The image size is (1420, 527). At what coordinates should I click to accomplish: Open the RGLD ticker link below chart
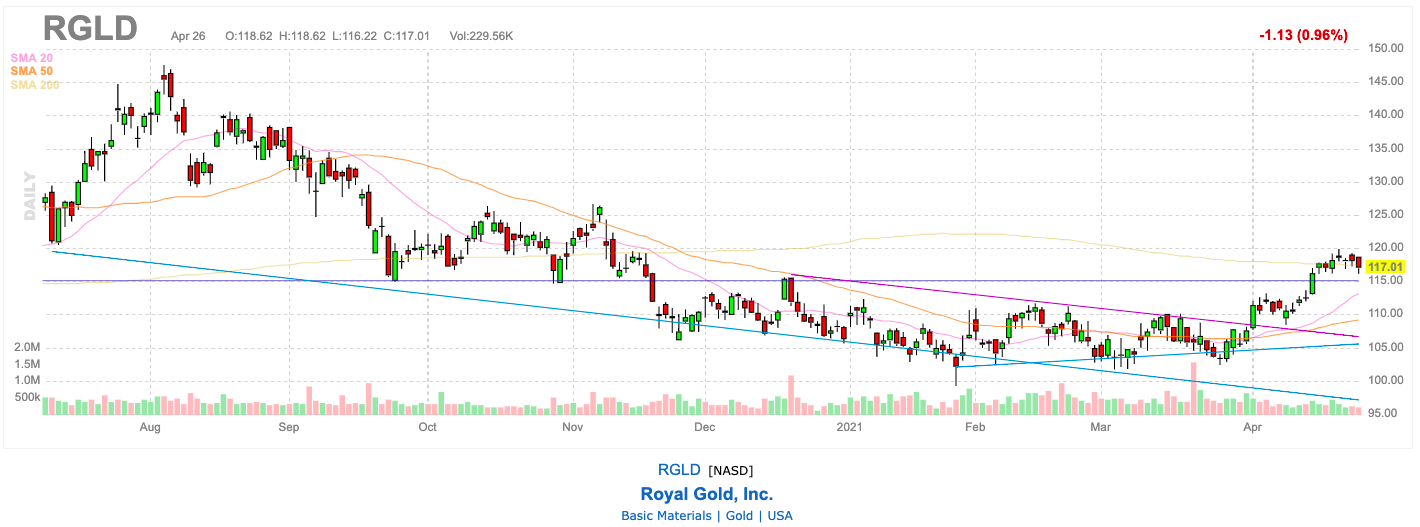pyautogui.click(x=679, y=470)
